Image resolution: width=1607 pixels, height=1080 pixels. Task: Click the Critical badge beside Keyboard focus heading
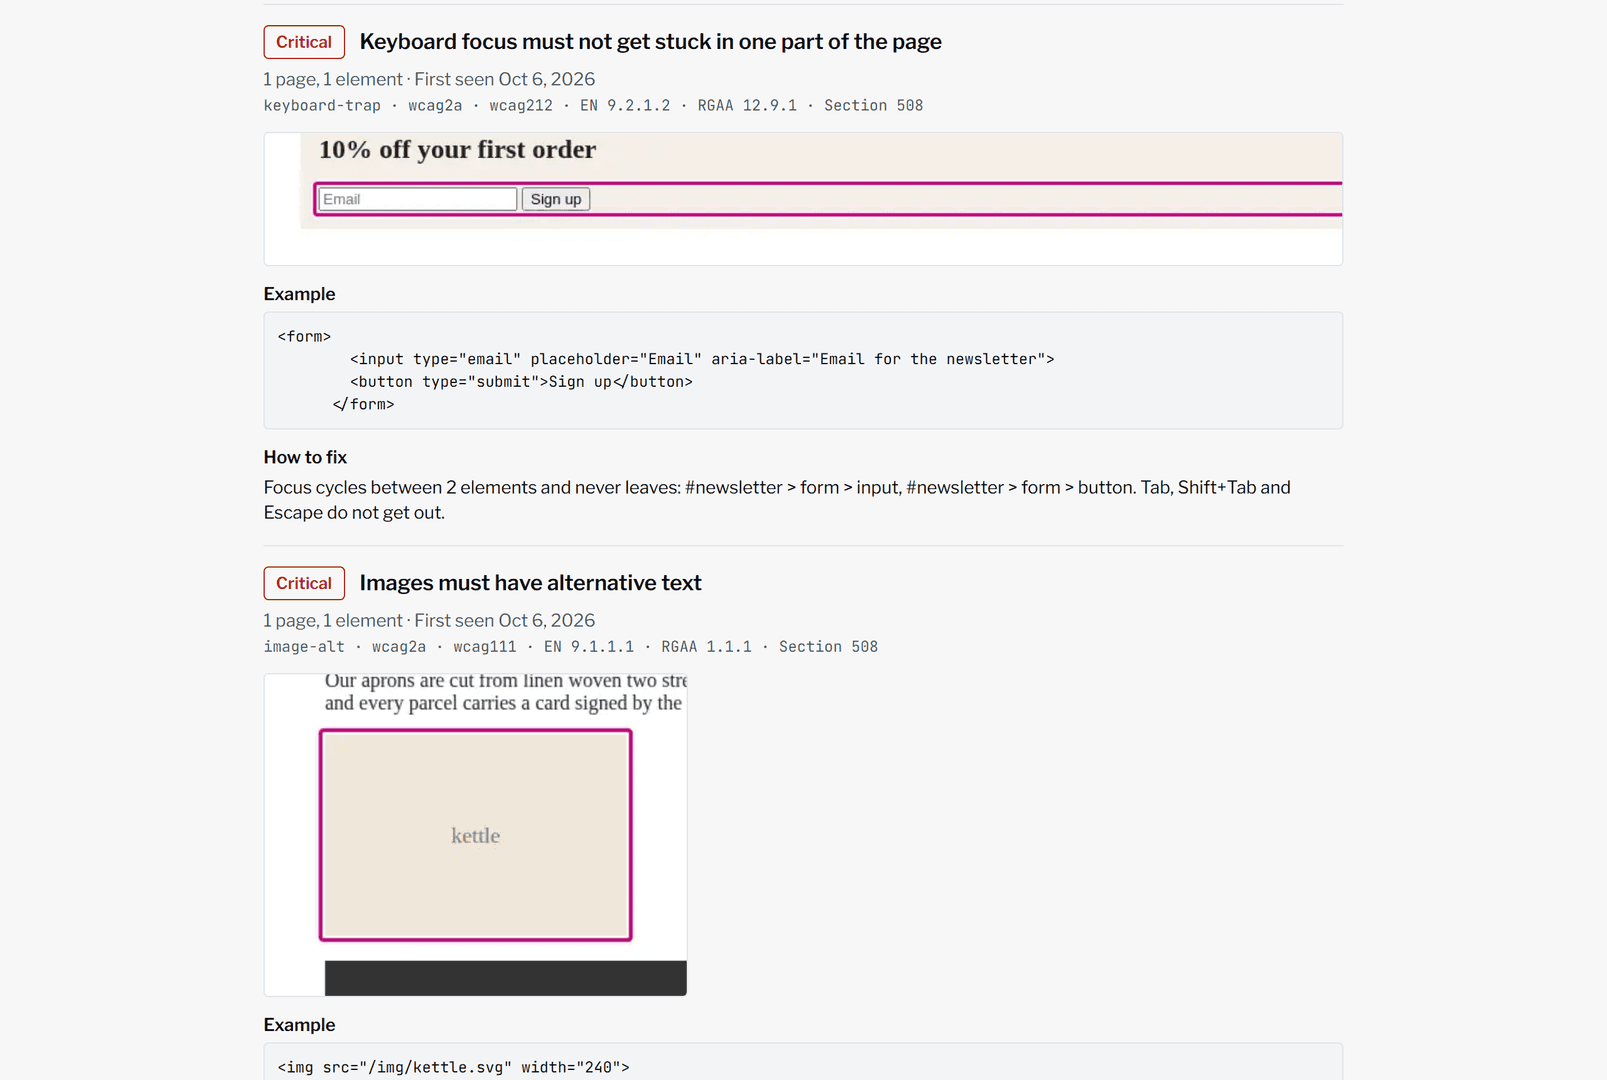304,42
